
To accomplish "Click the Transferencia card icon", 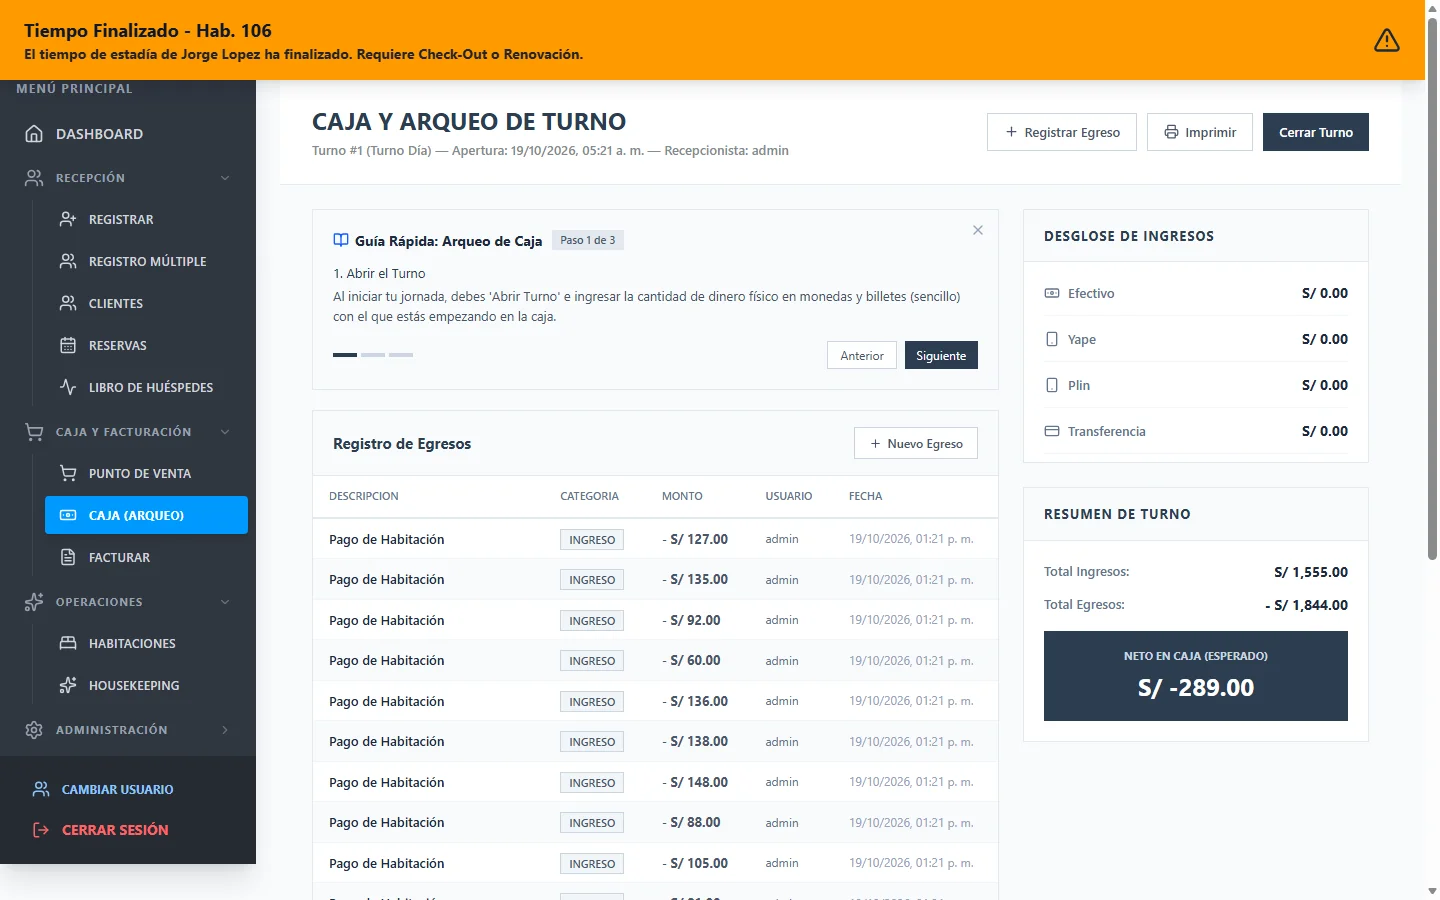I will pyautogui.click(x=1052, y=431).
